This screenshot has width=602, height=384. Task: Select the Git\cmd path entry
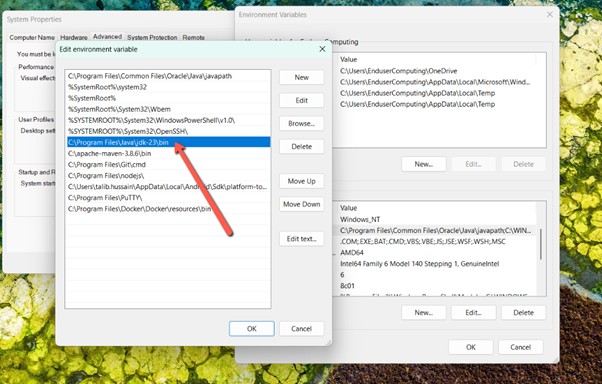[x=169, y=165]
